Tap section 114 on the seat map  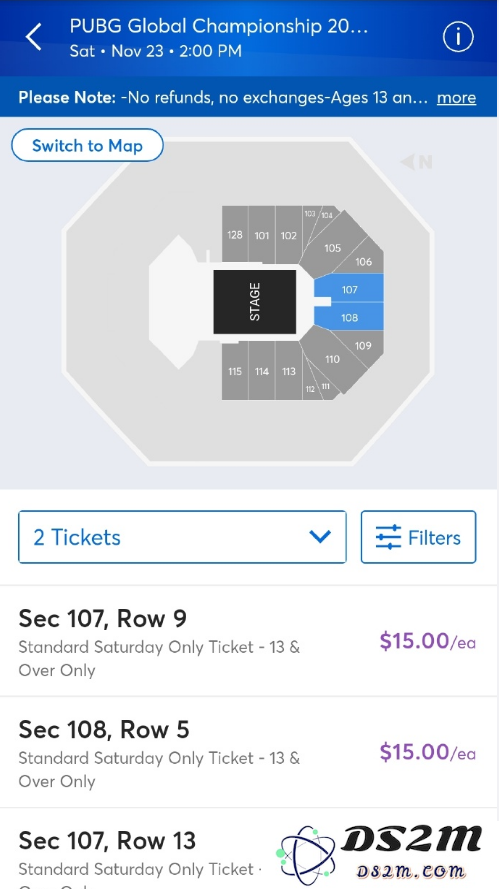(261, 370)
